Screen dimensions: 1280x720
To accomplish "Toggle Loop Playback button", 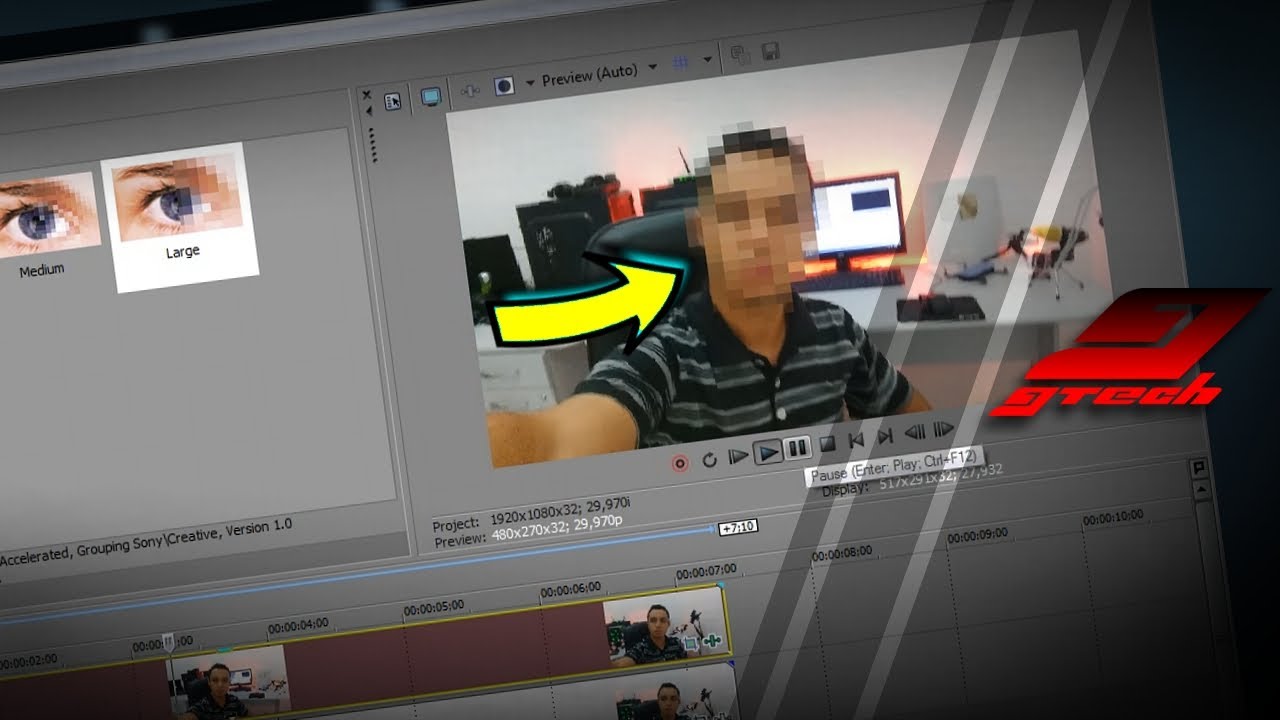I will 710,460.
